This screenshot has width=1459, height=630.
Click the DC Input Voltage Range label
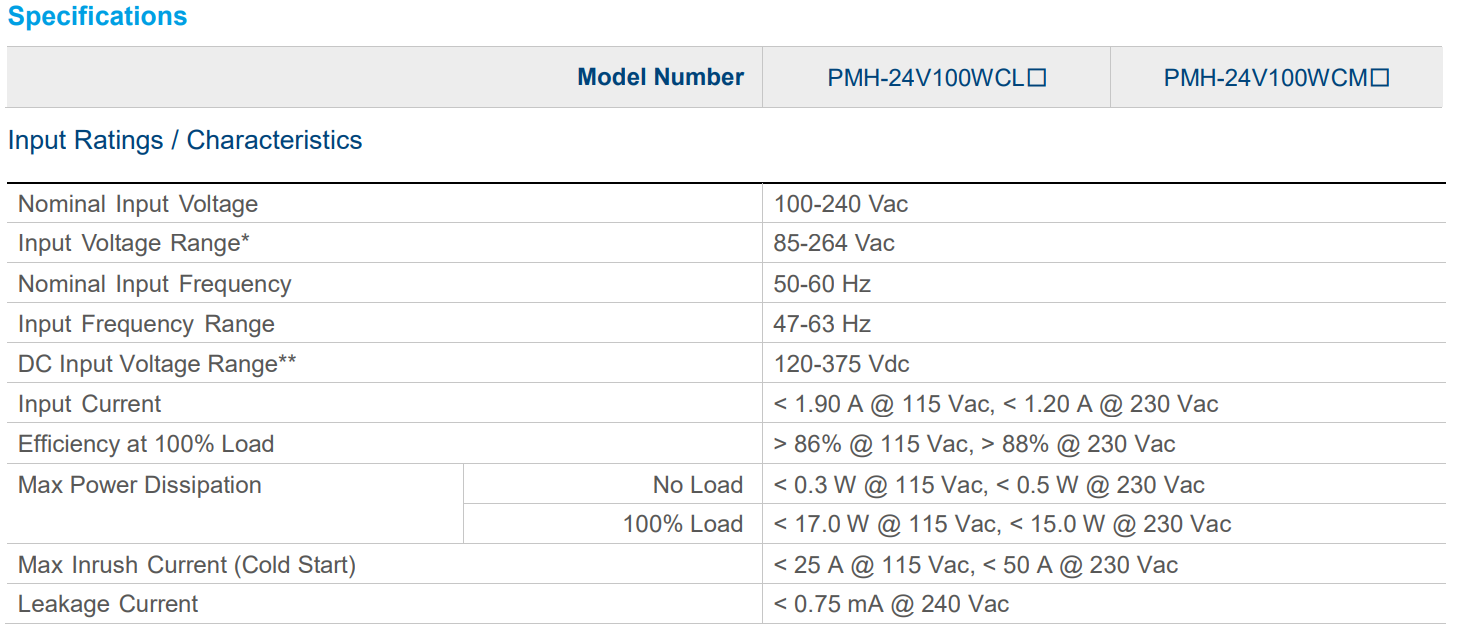157,364
